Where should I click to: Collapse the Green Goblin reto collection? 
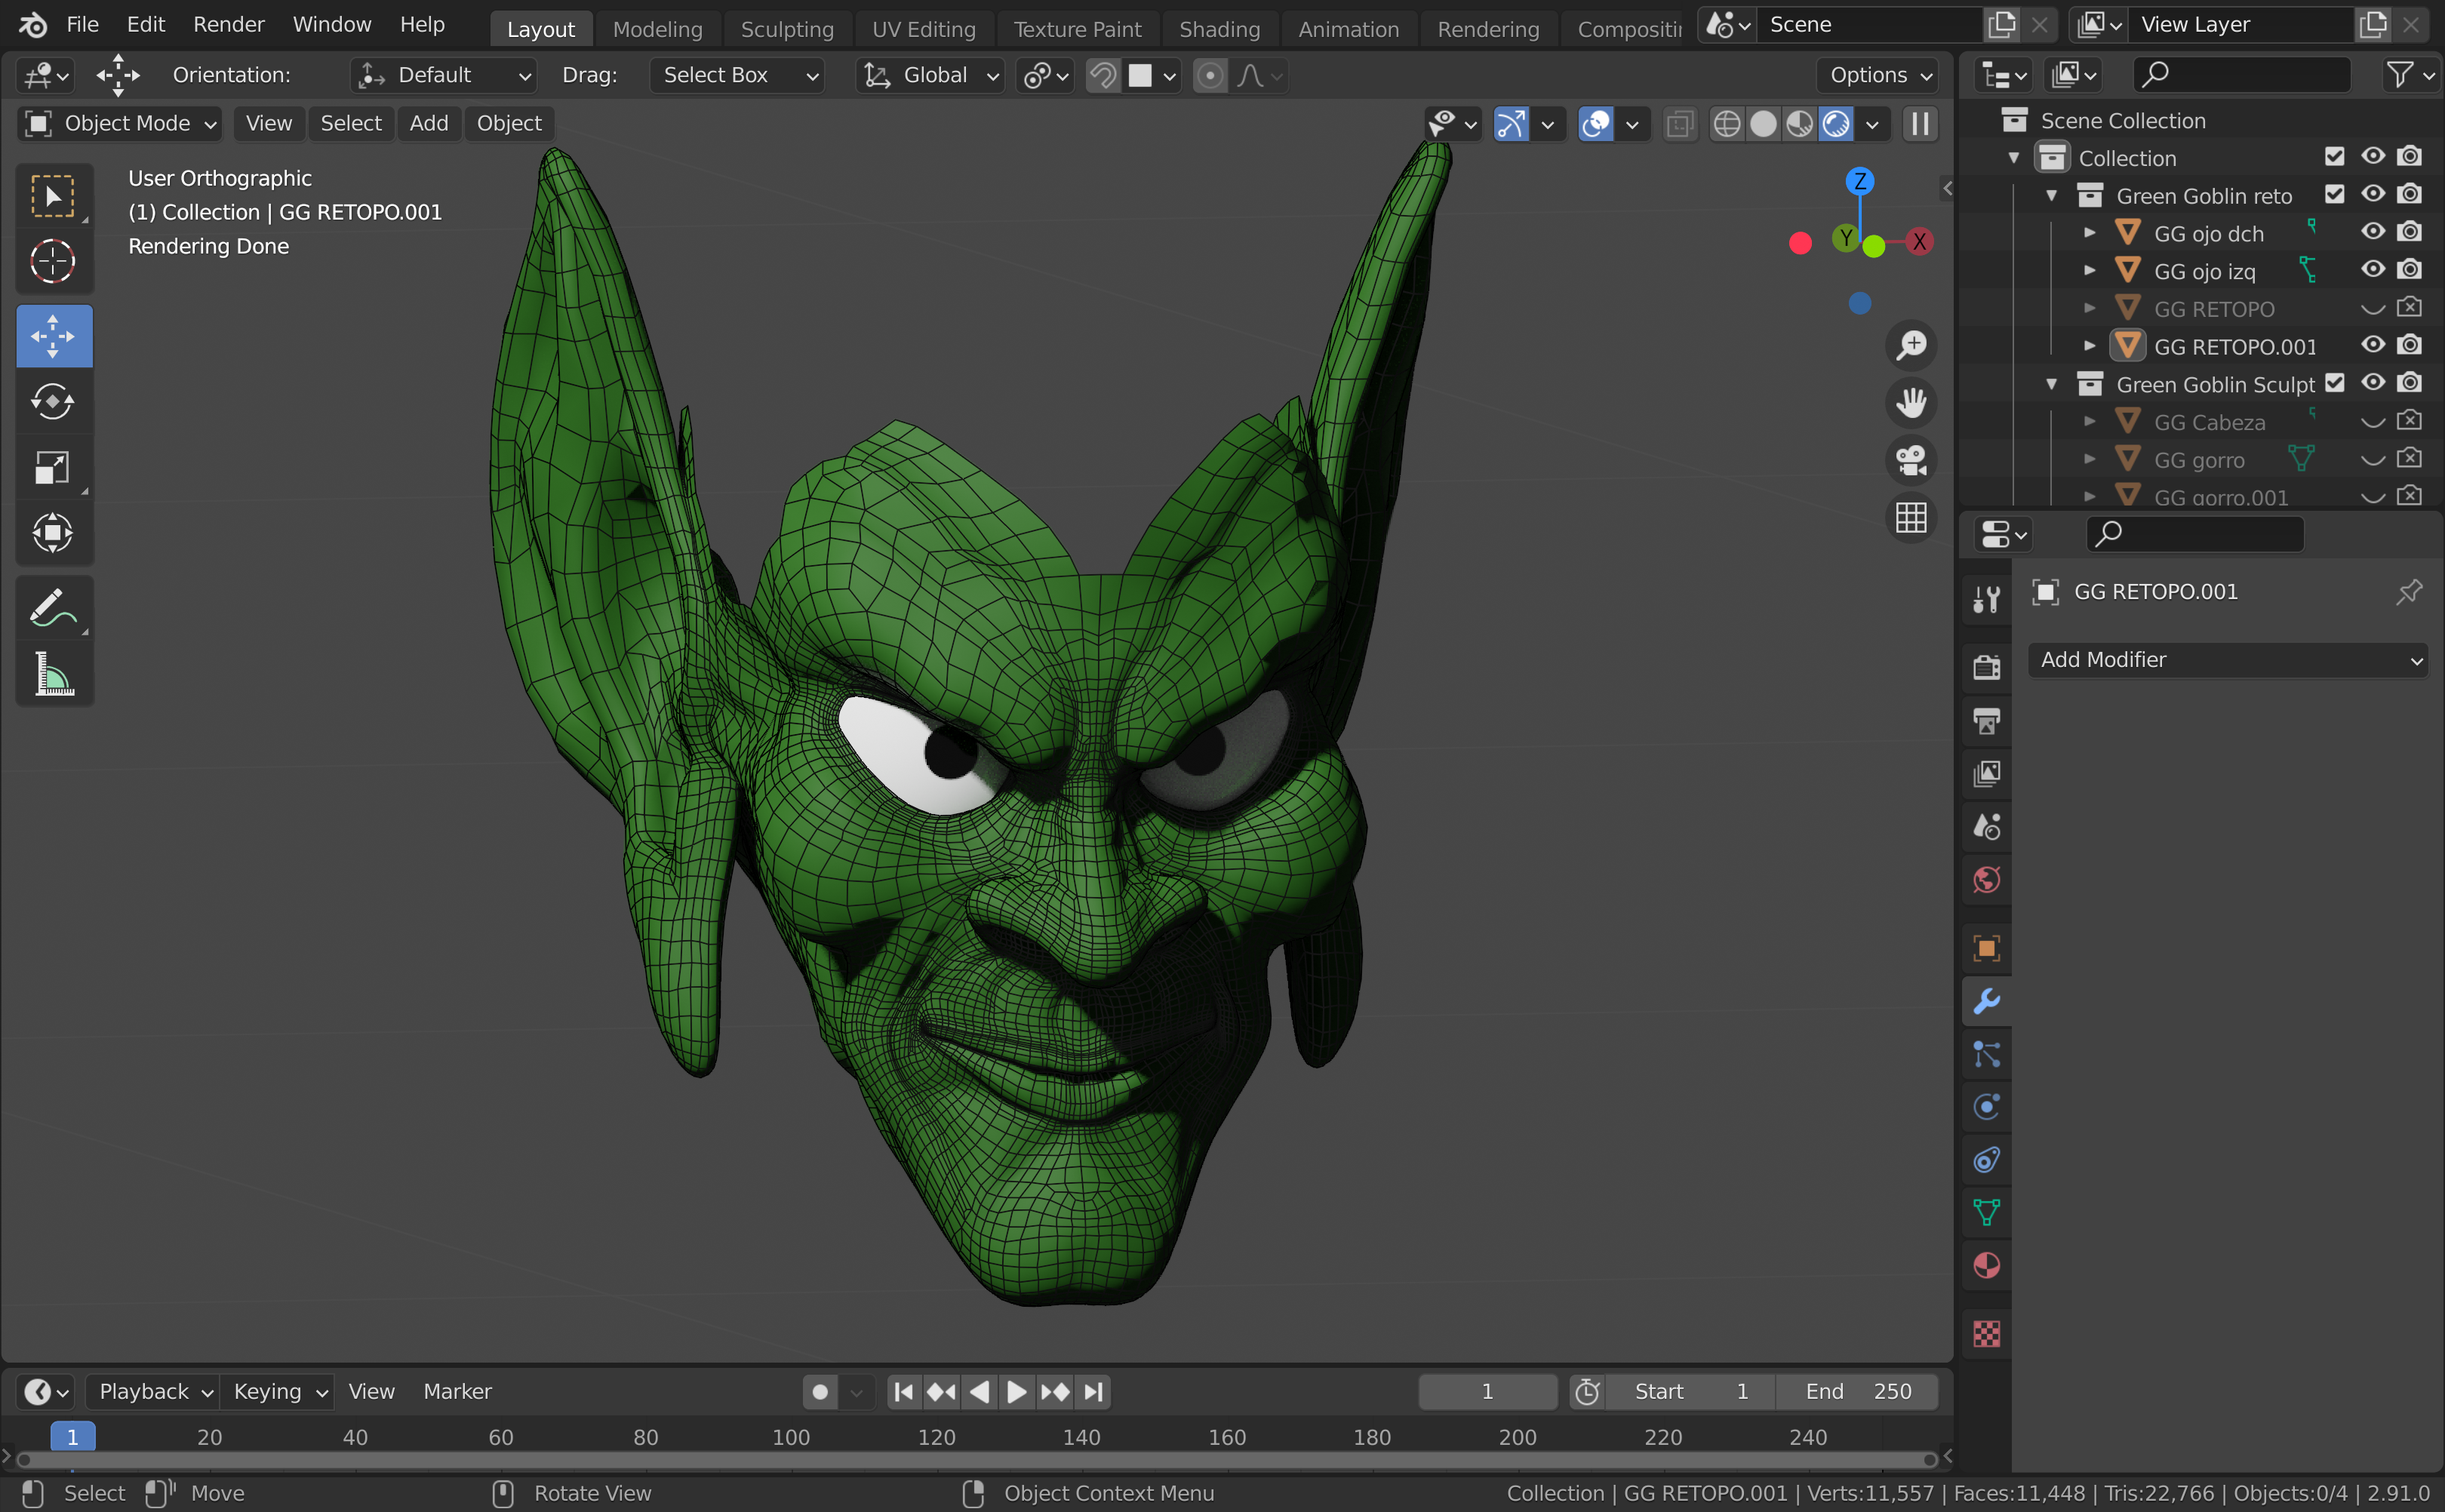[x=2051, y=196]
